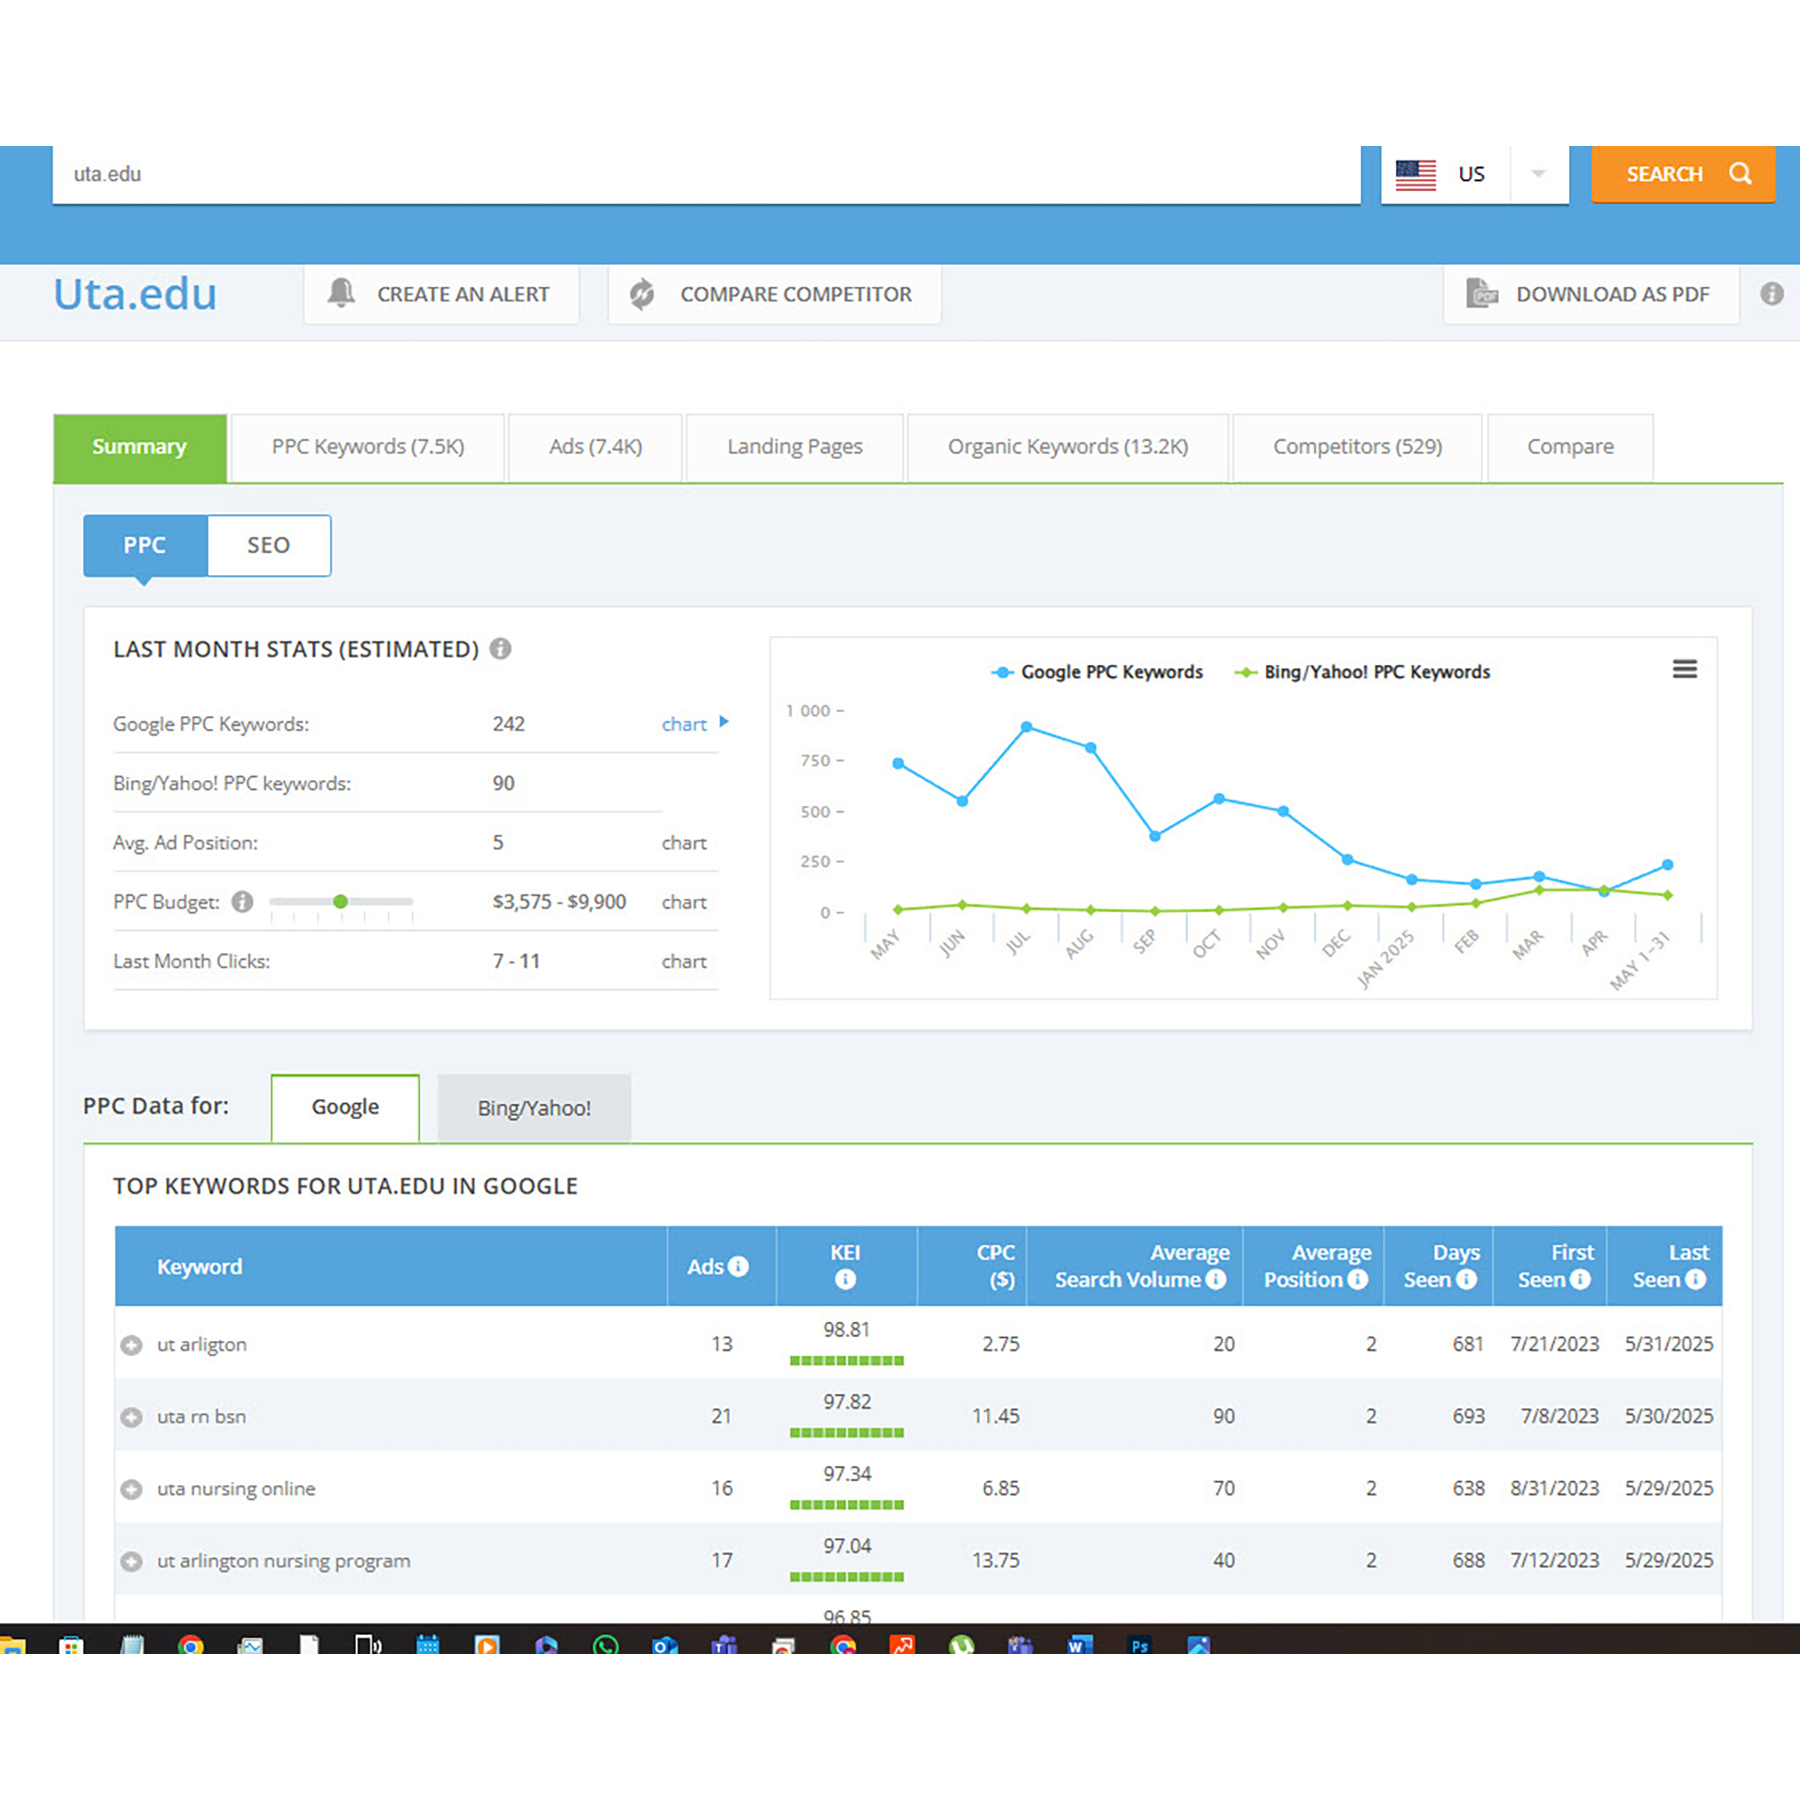
Task: Click Days Seen info icon
Action: coord(1465,1279)
